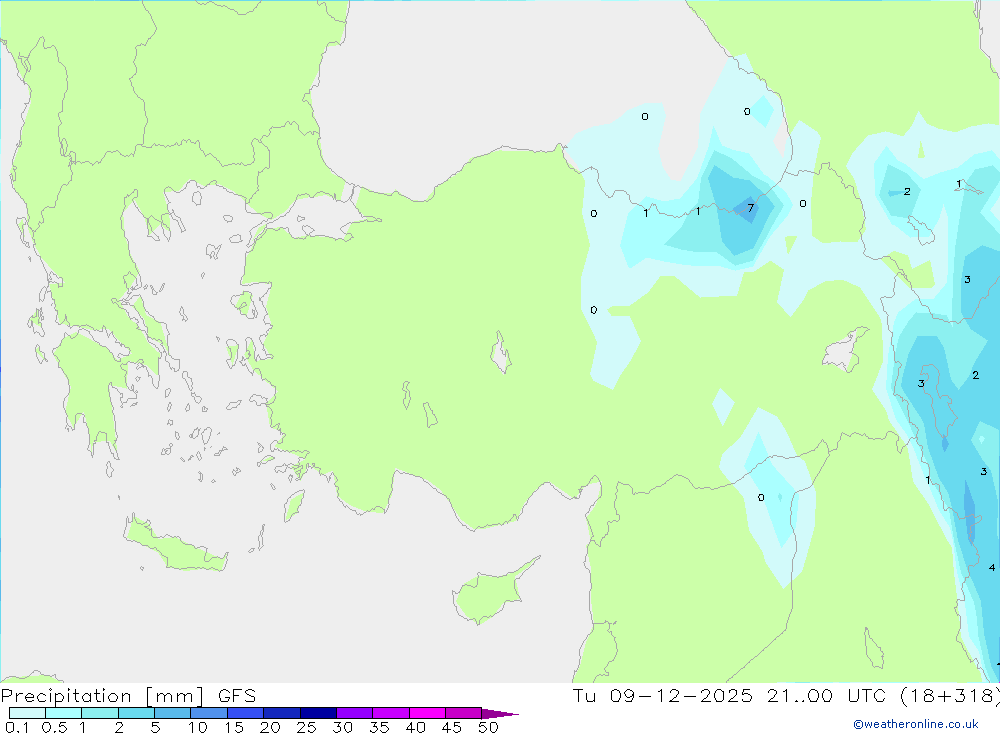Click the legend arrow tip above 50 mm
The height and width of the screenshot is (733, 1000).
click(x=500, y=713)
